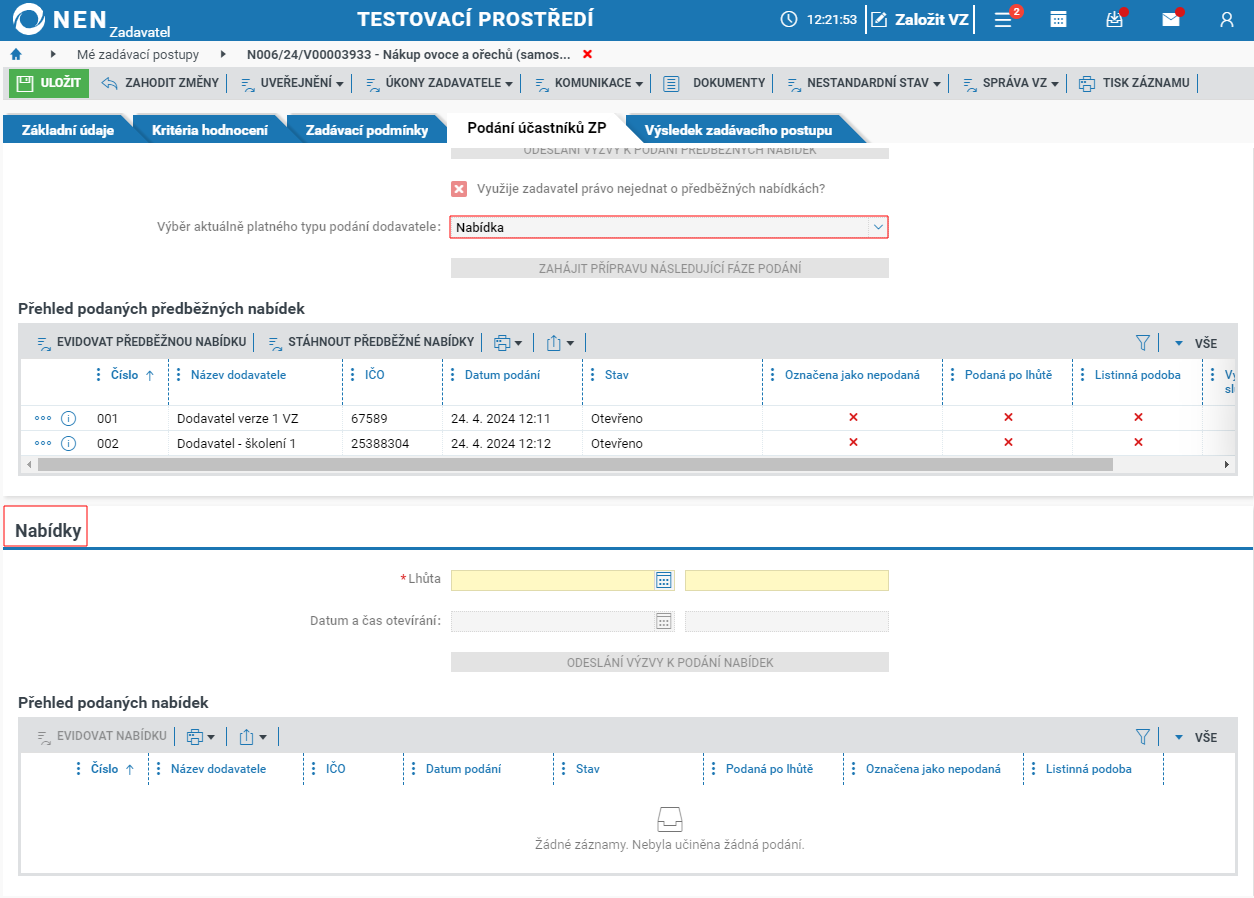Open column menu dots for Datum podání in top table
The width and height of the screenshot is (1254, 898).
453,375
